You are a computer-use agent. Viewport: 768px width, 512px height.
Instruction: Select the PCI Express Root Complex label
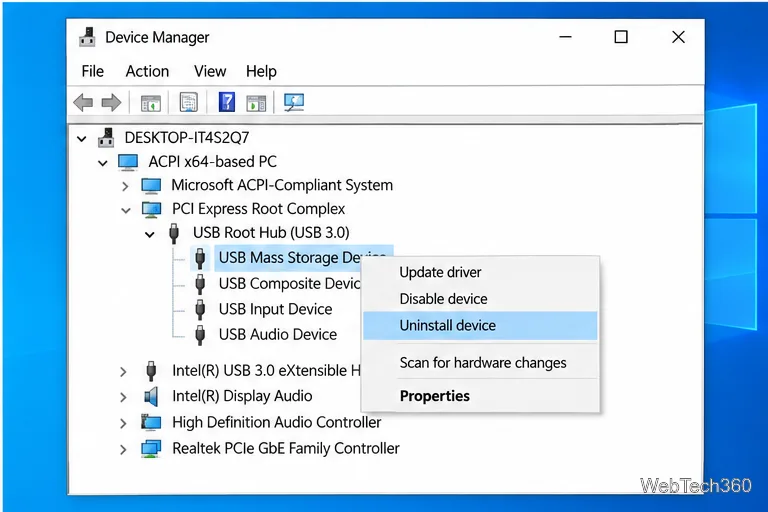259,209
